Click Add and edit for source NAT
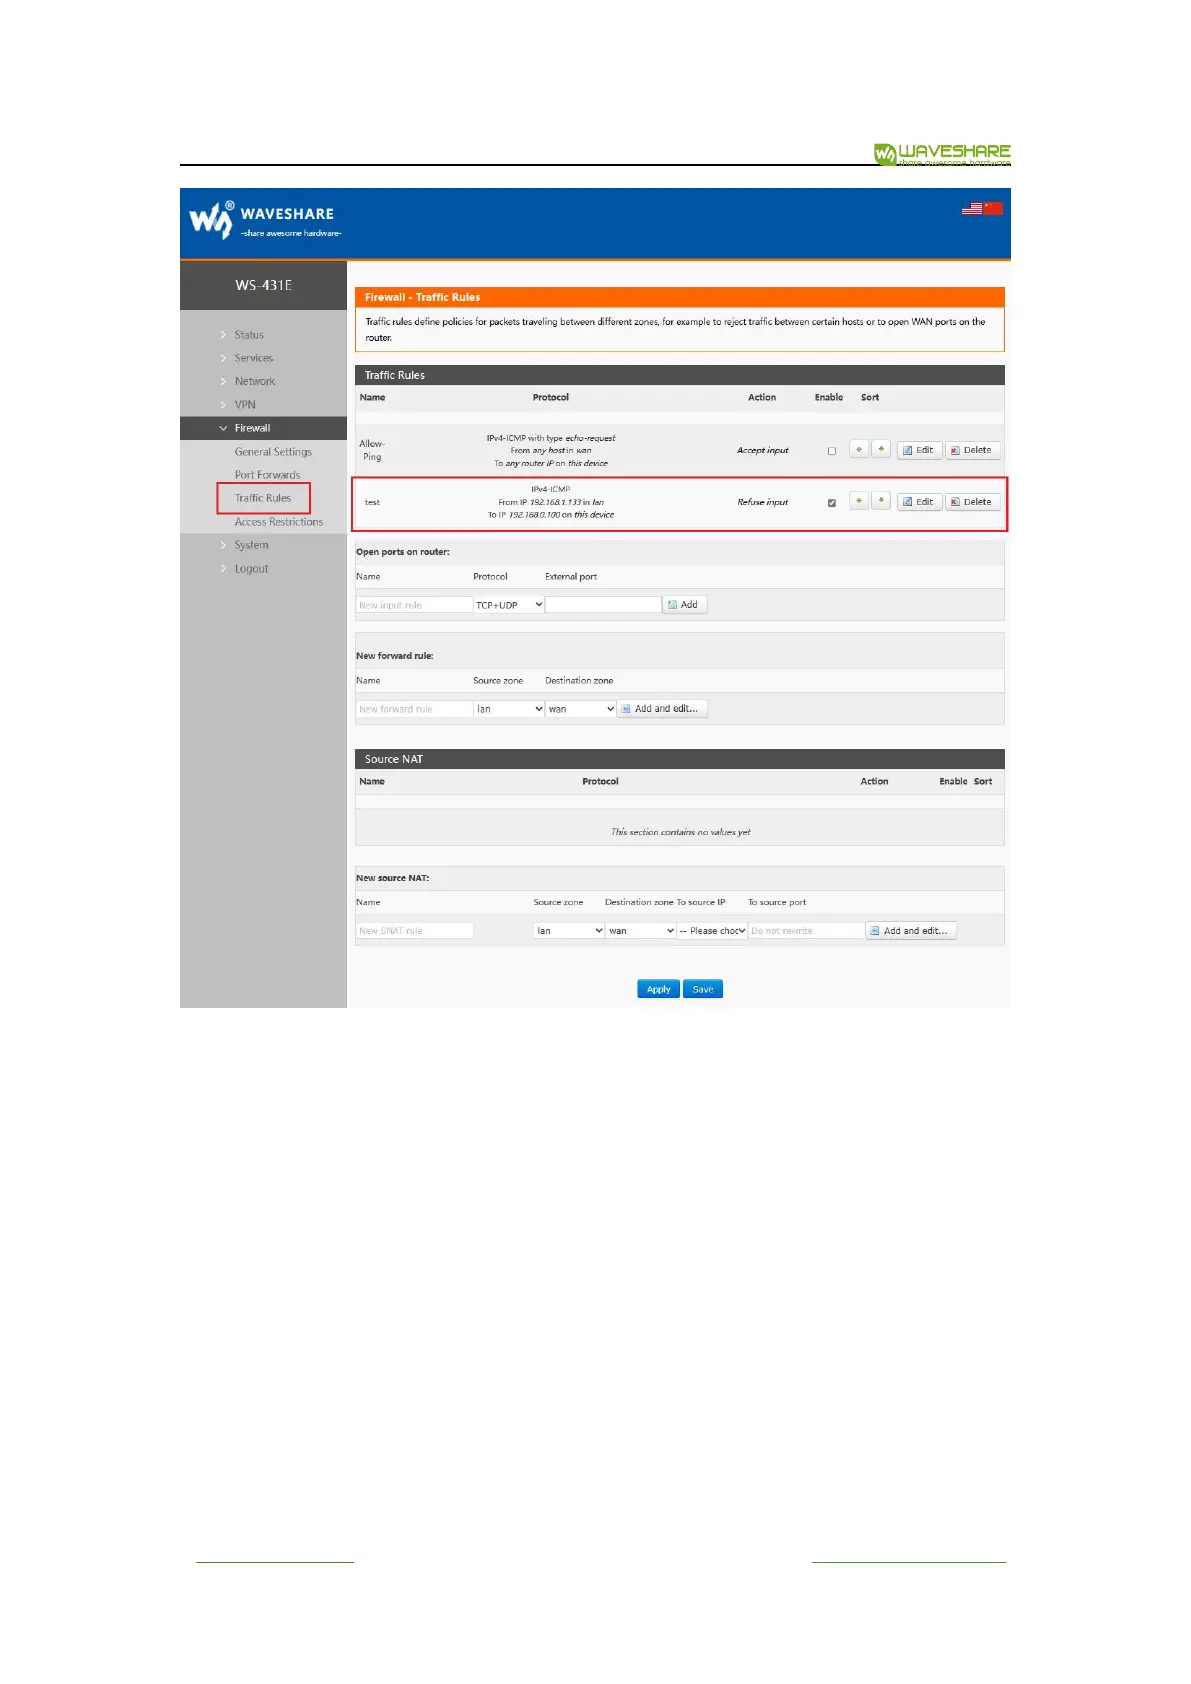Screen dimensions: 1191x1684 [x=911, y=931]
